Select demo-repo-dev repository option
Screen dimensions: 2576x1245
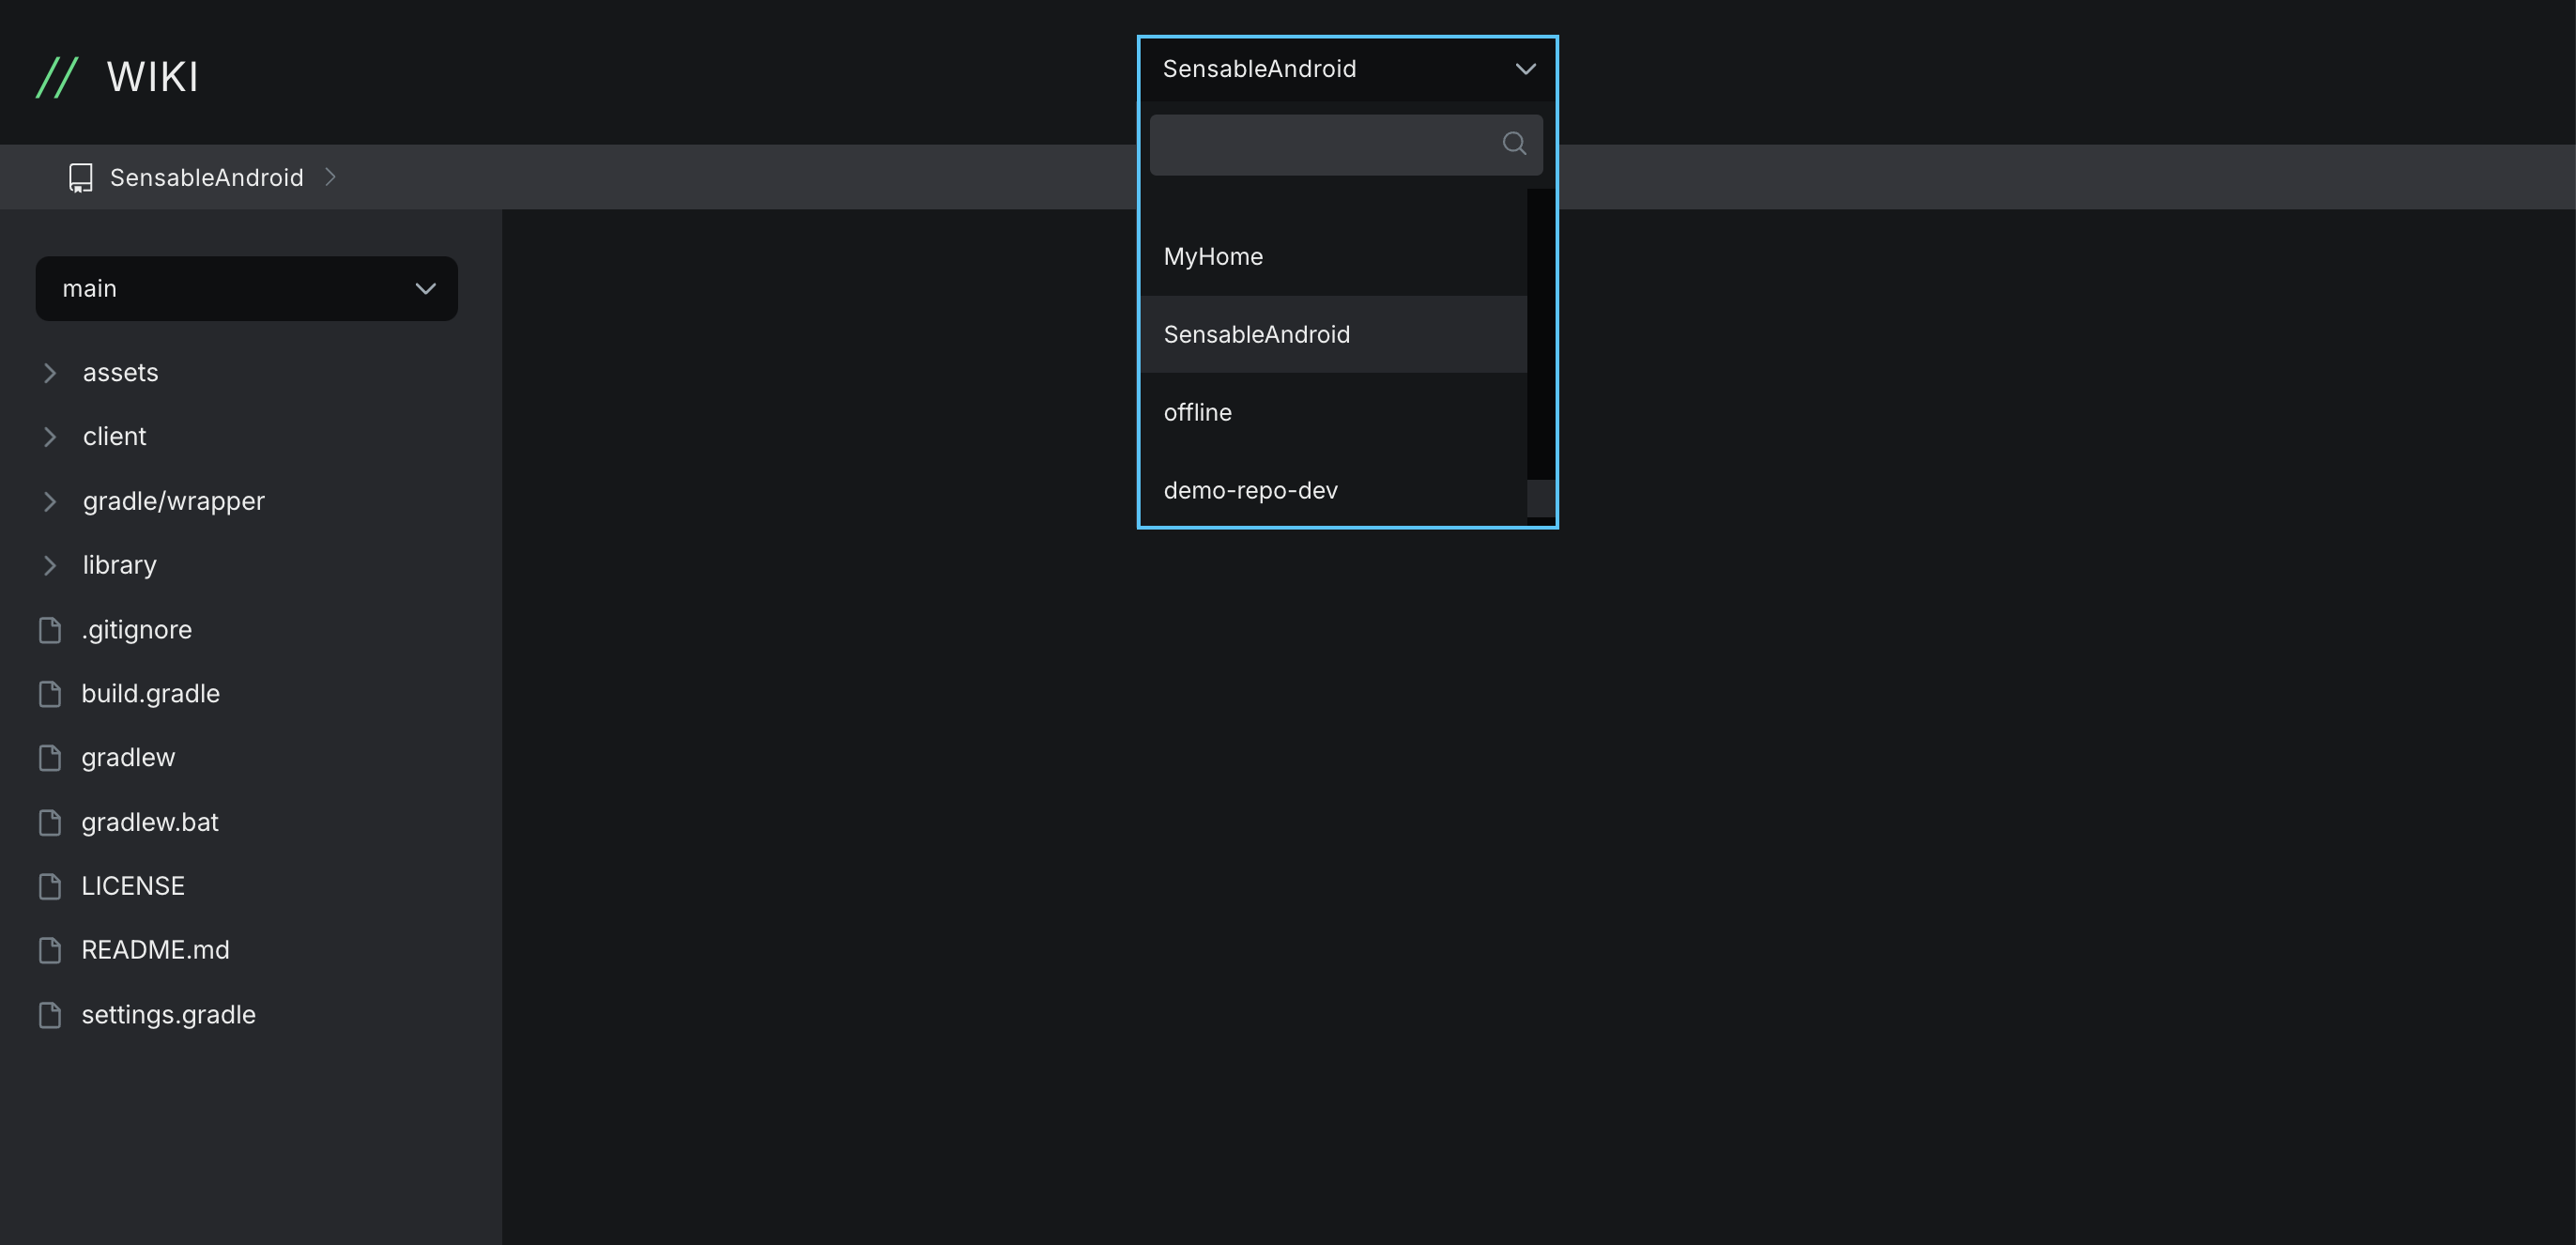(1250, 489)
